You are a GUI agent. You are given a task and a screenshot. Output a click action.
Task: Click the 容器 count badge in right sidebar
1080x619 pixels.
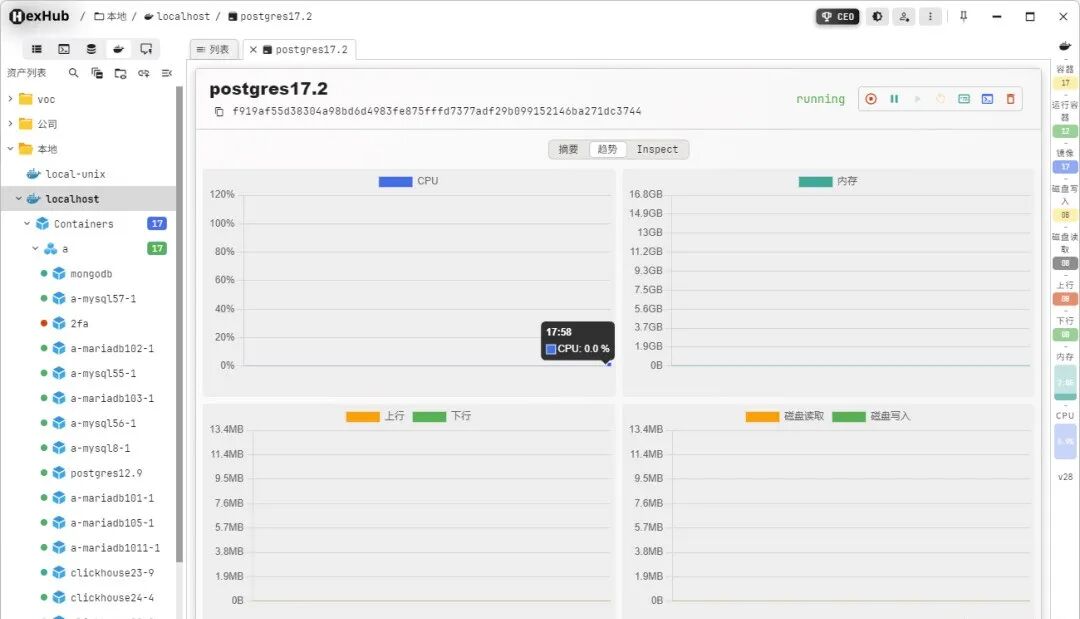(x=1065, y=83)
